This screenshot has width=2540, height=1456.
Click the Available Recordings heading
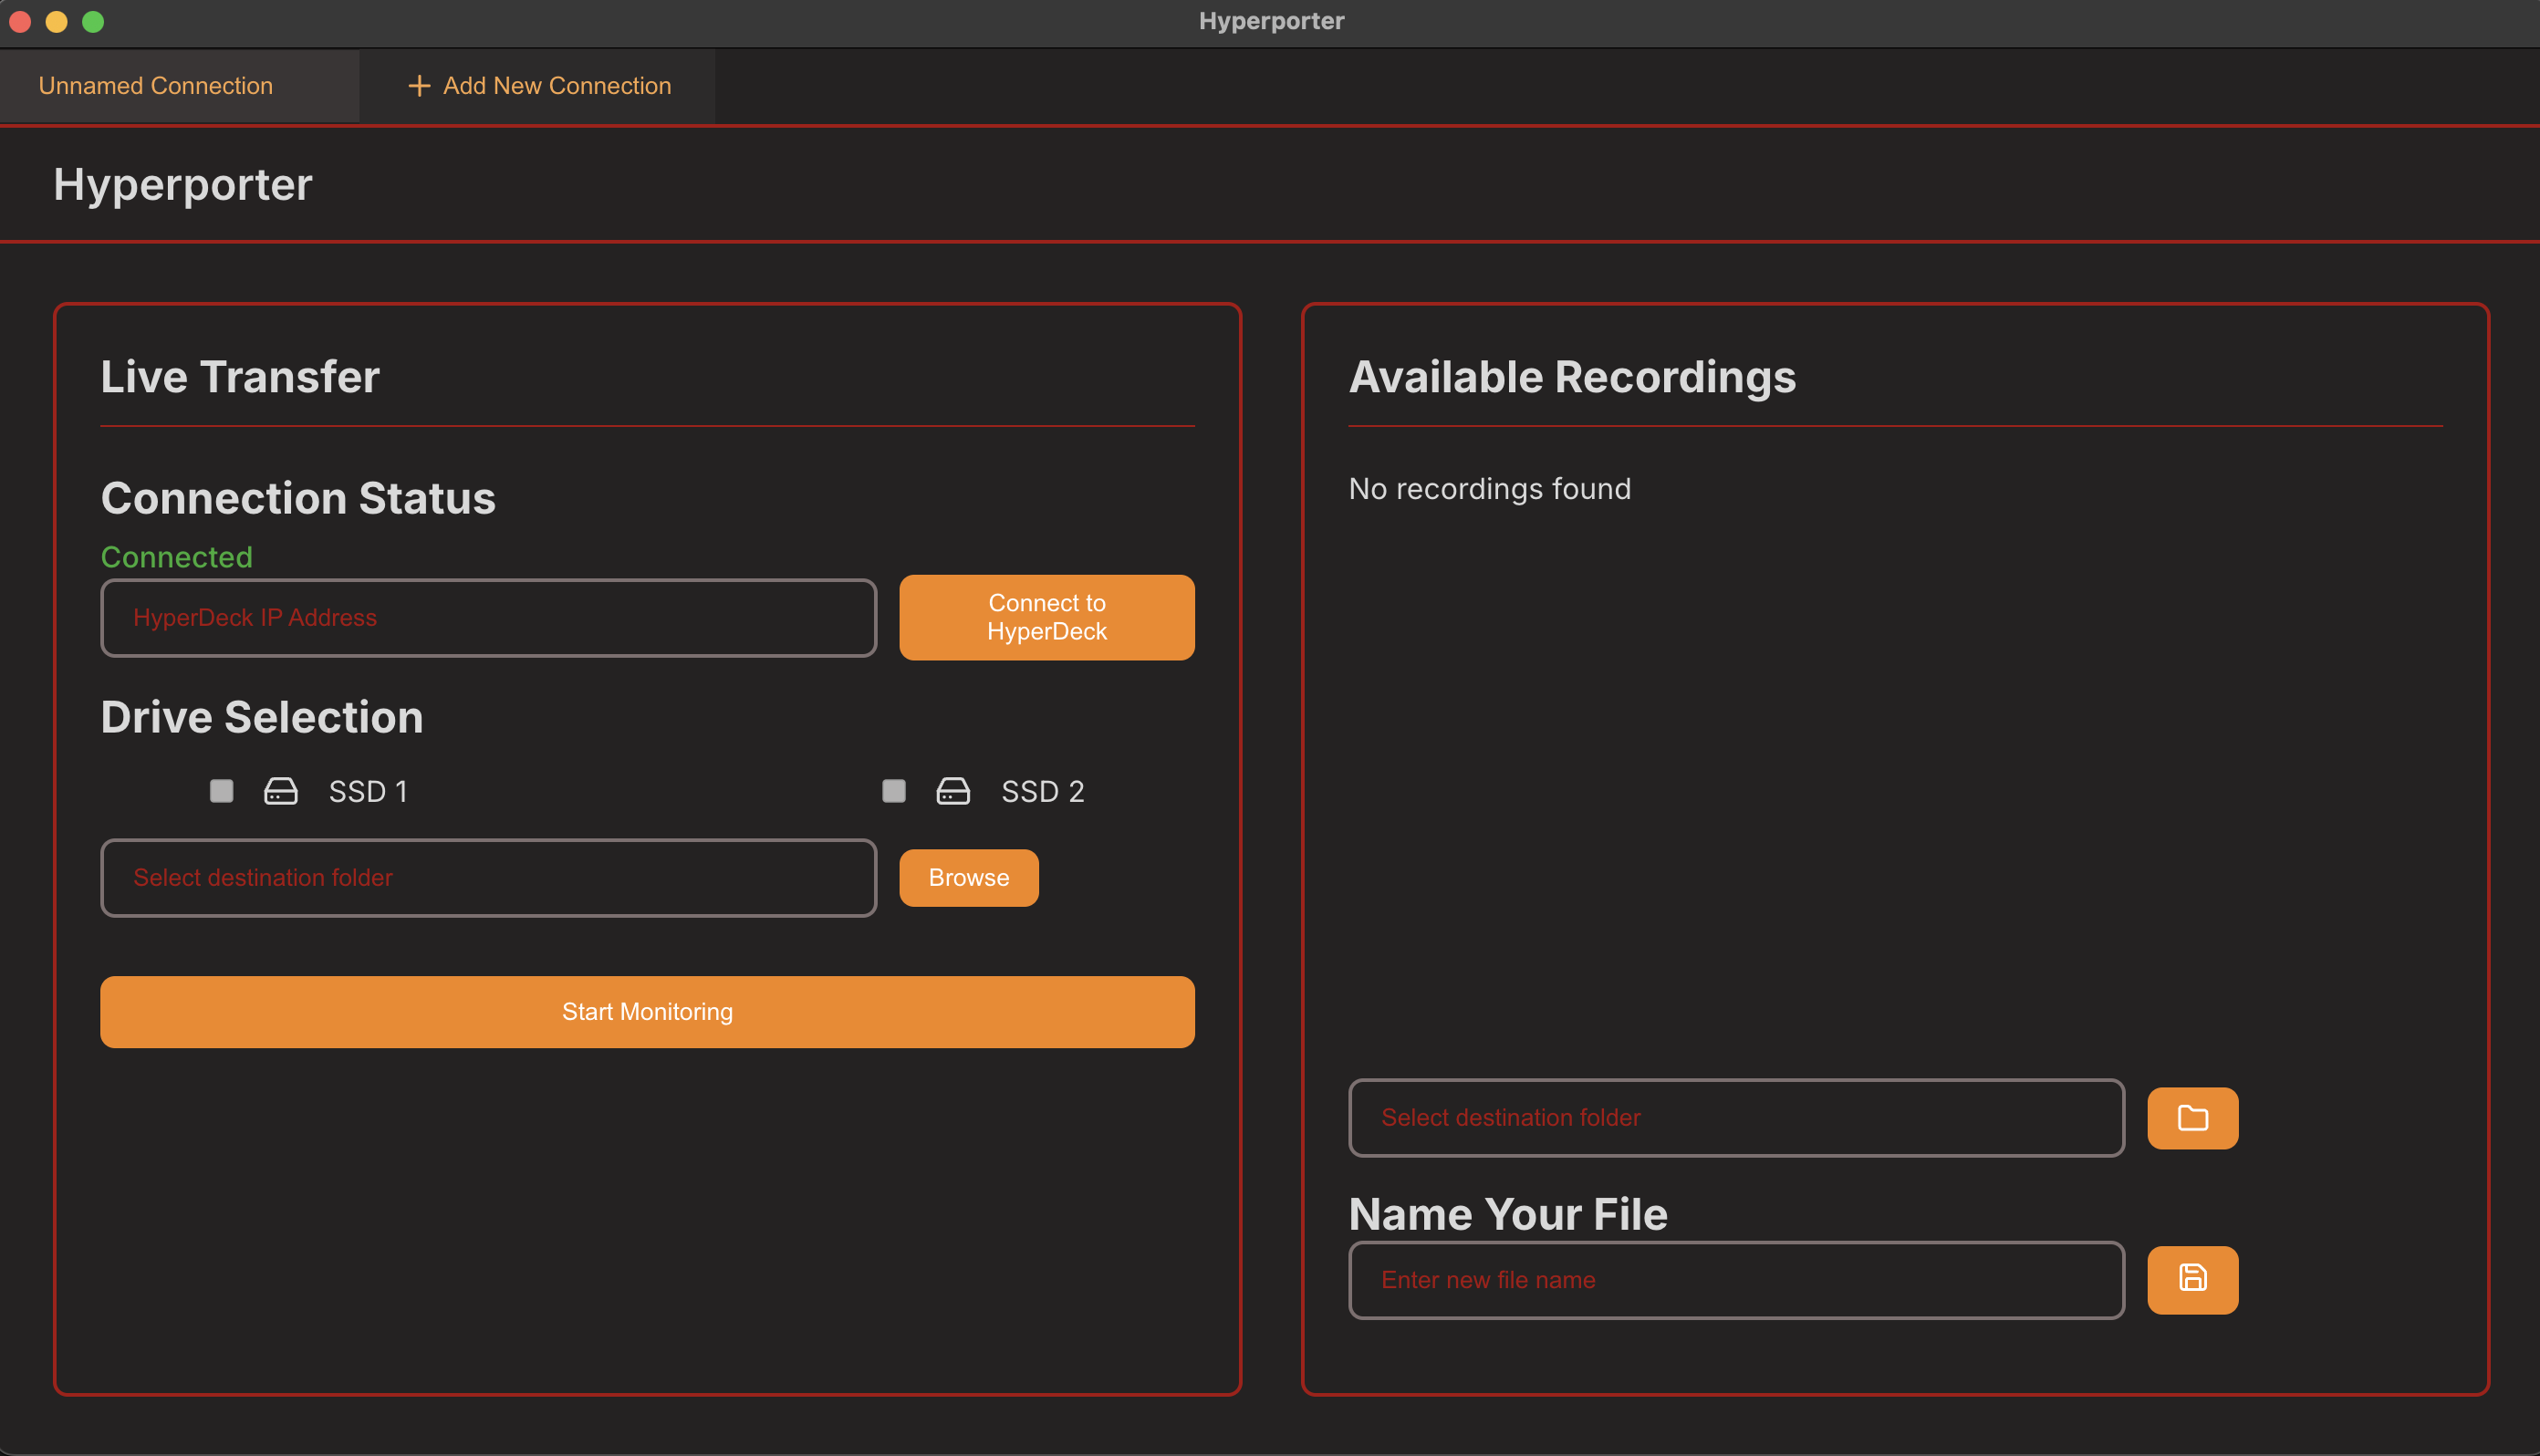(1572, 377)
